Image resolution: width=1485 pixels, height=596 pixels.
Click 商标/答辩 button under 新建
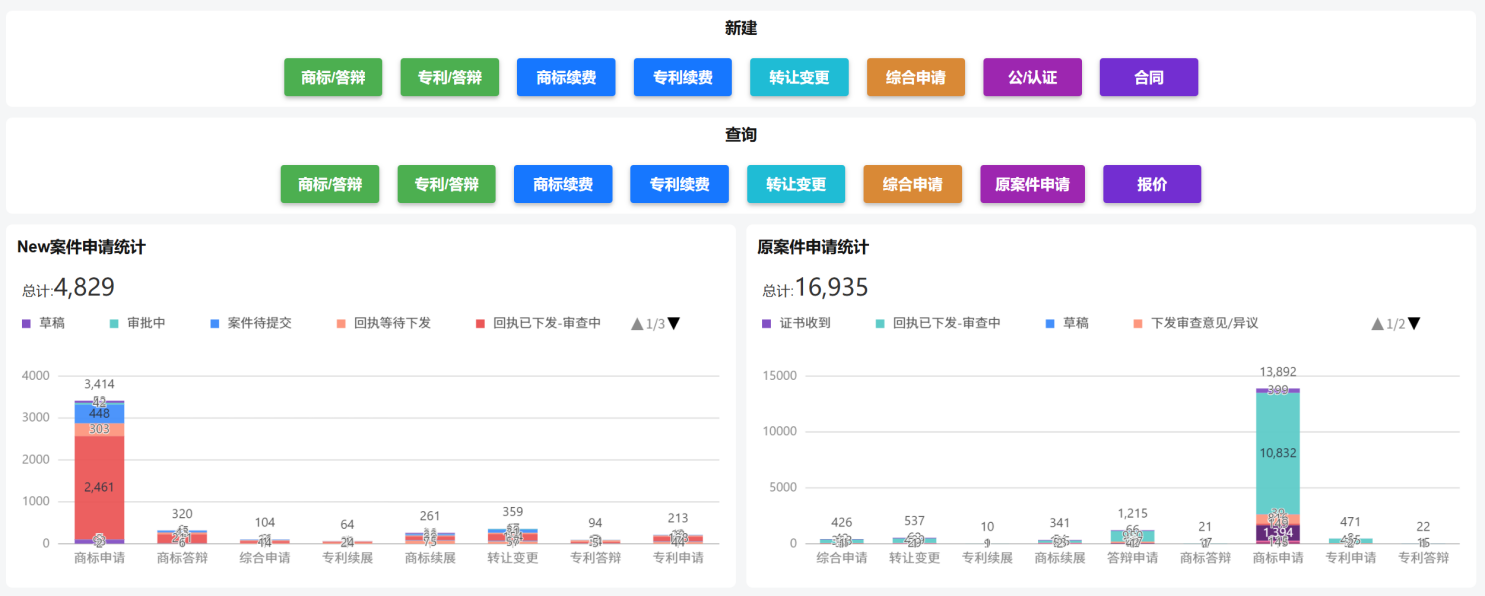tap(333, 77)
